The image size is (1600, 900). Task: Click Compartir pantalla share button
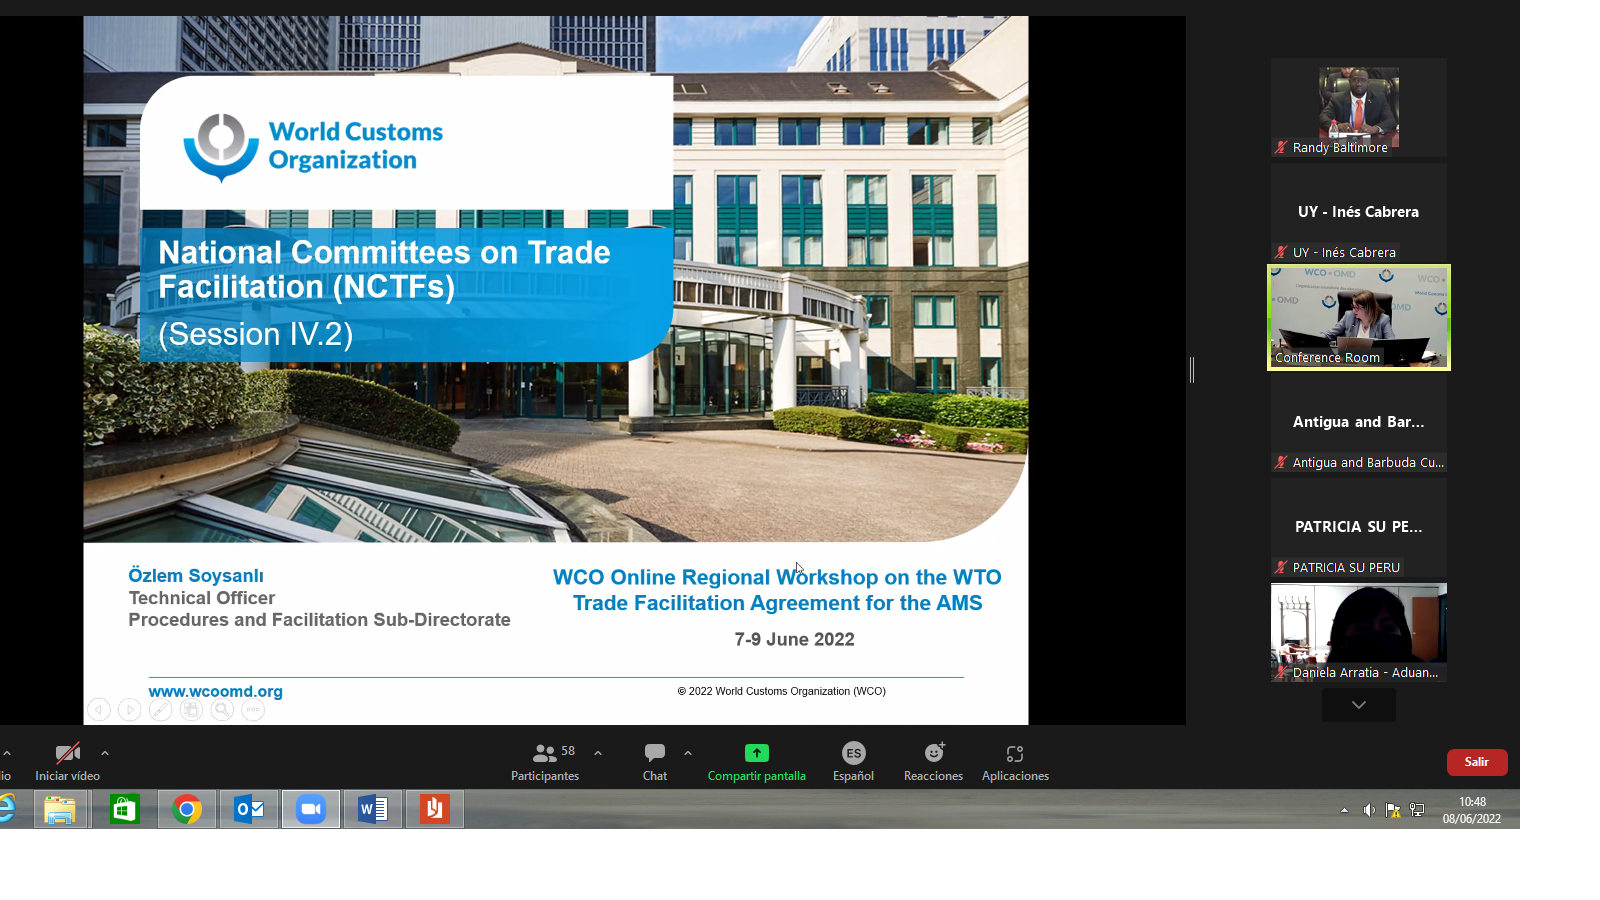757,762
